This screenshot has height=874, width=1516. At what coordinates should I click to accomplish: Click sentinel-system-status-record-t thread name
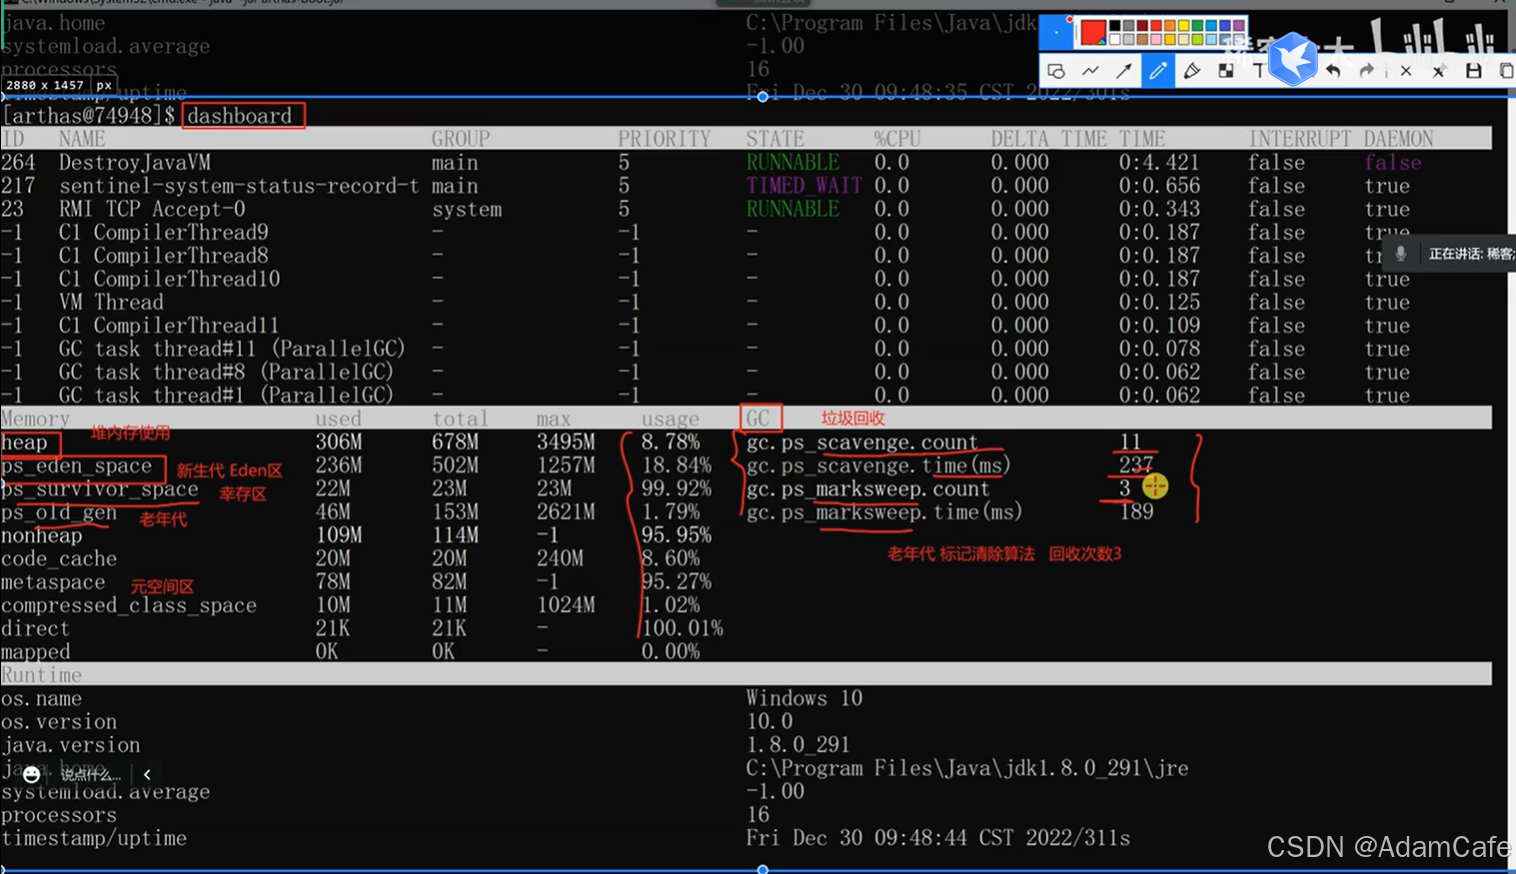239,186
